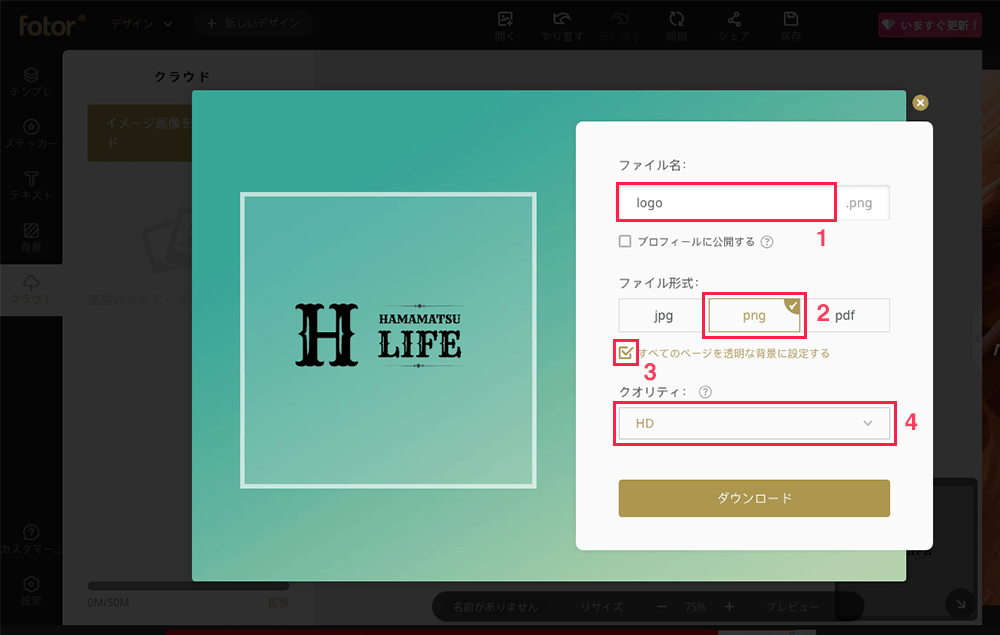Toggle the transparent background checkbox

626,353
